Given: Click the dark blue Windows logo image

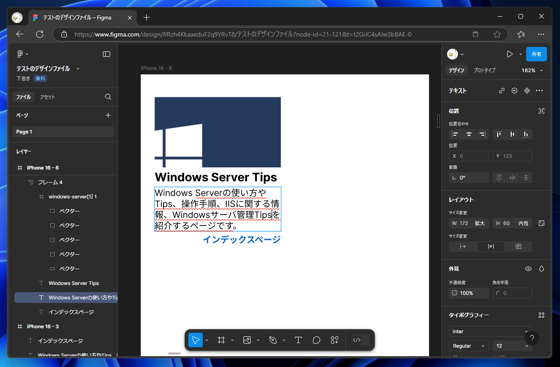Looking at the screenshot, I should click(218, 132).
